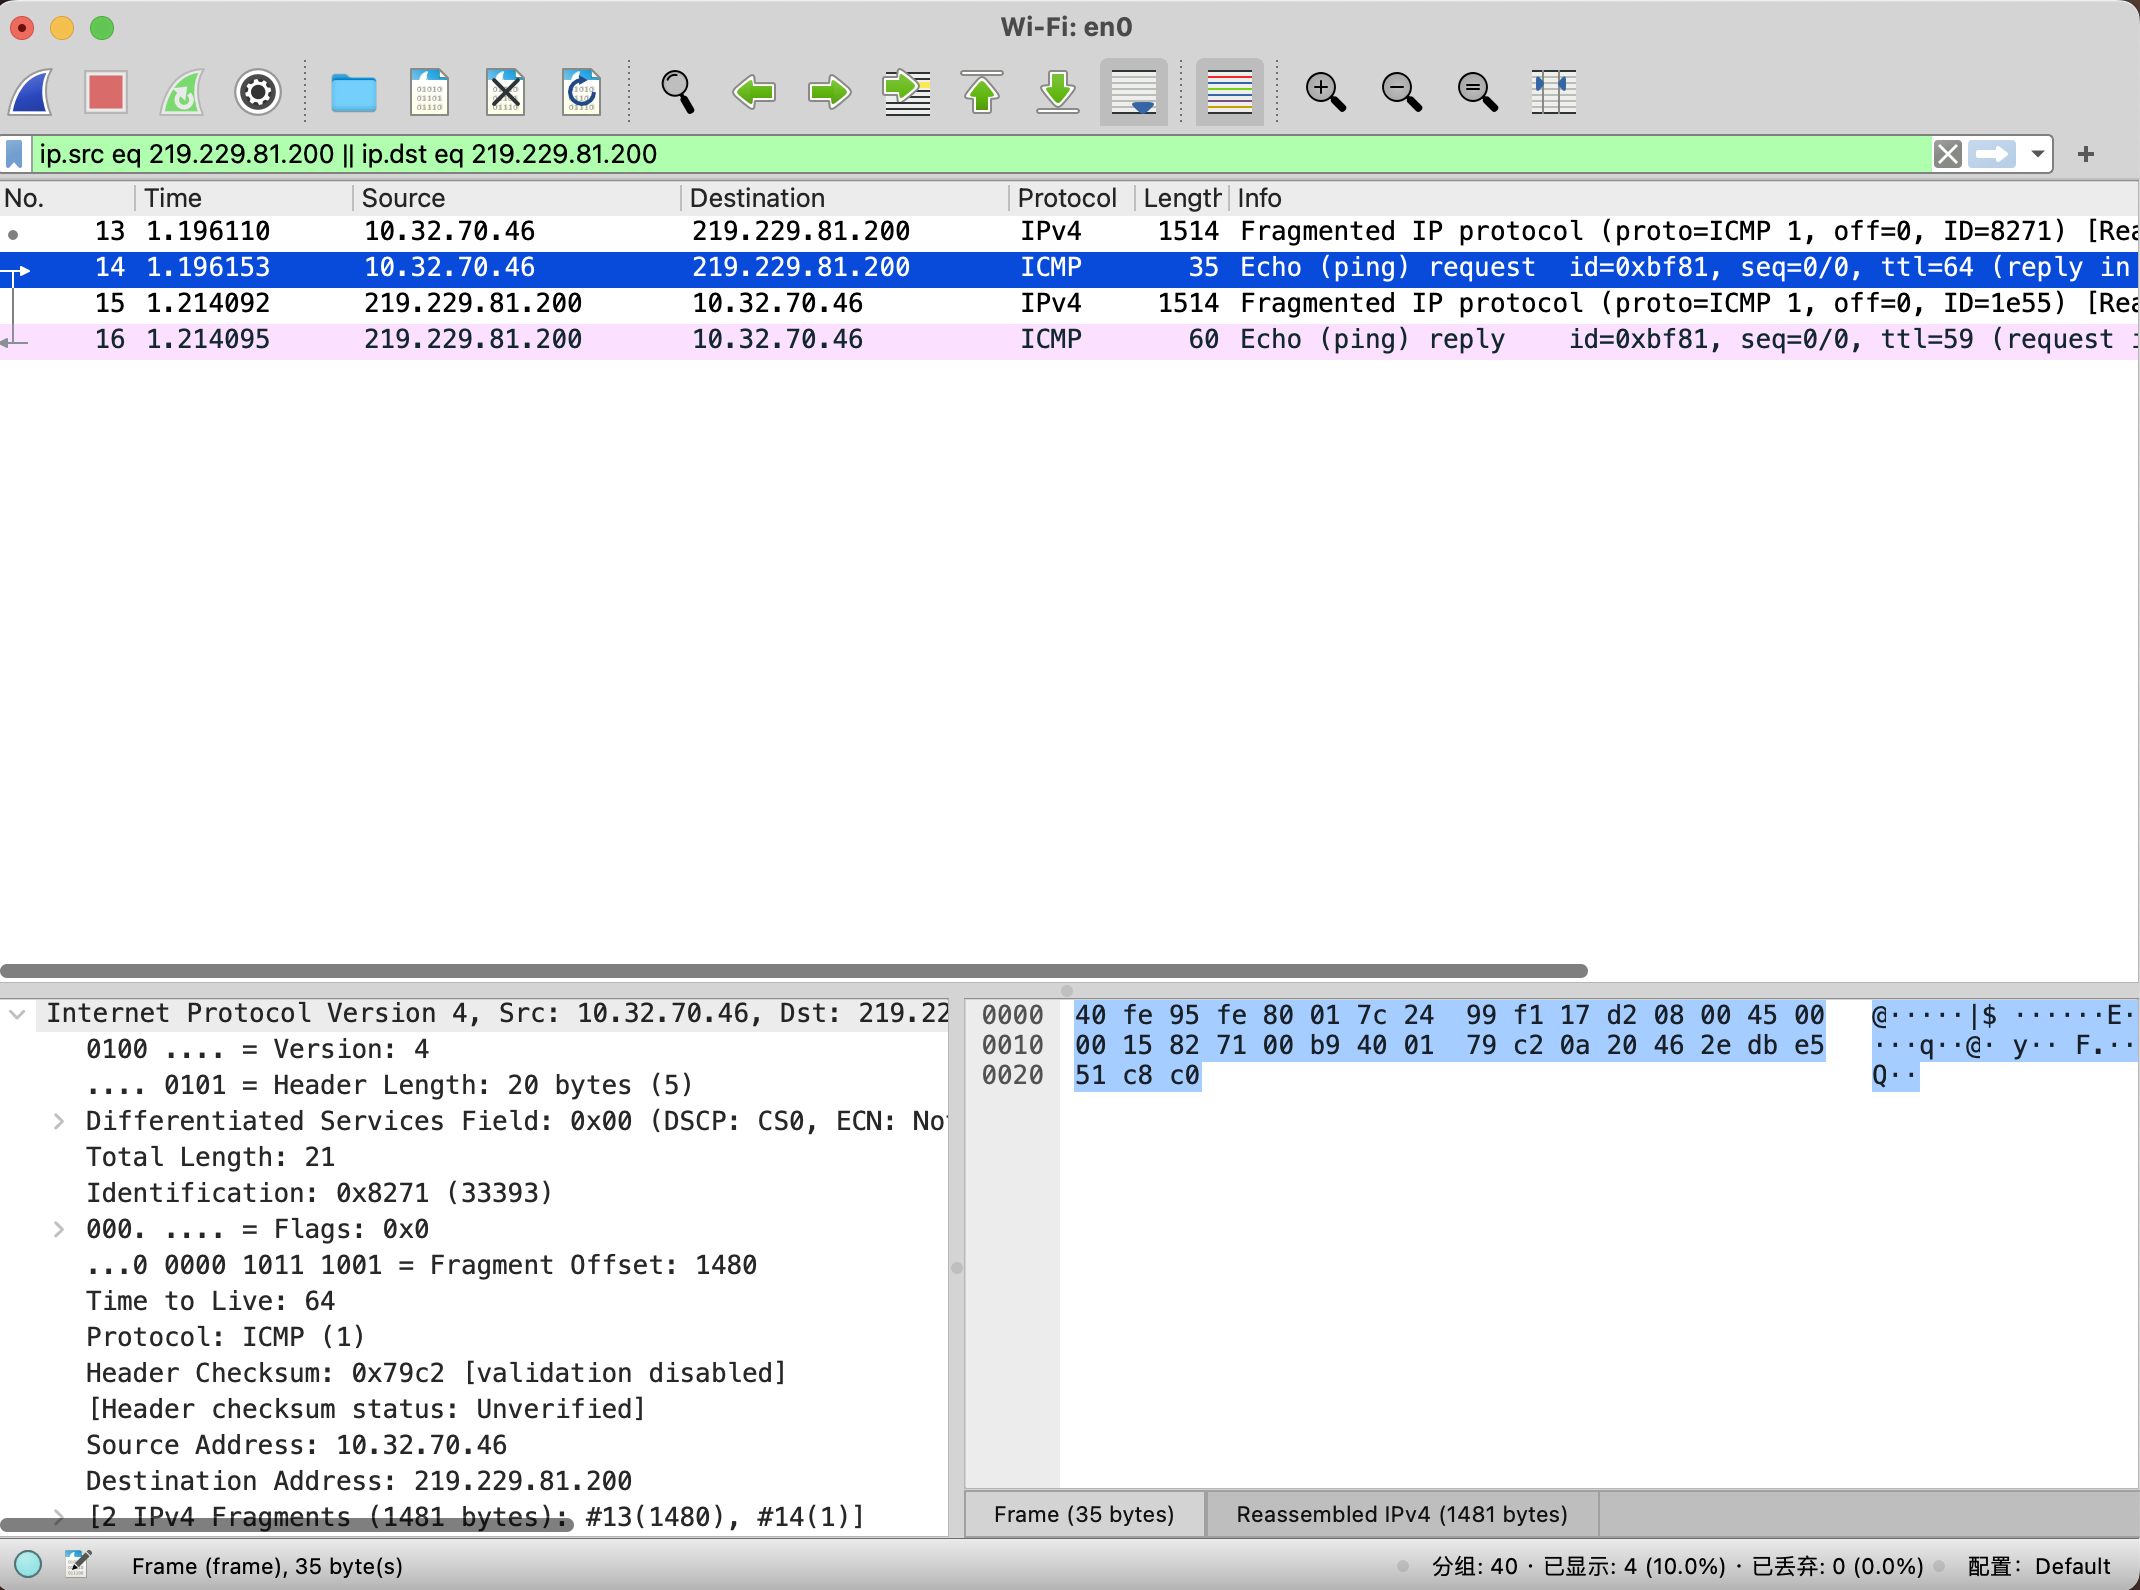Viewport: 2140px width, 1590px height.
Task: Click the Default profile in status bar
Action: click(2039, 1567)
